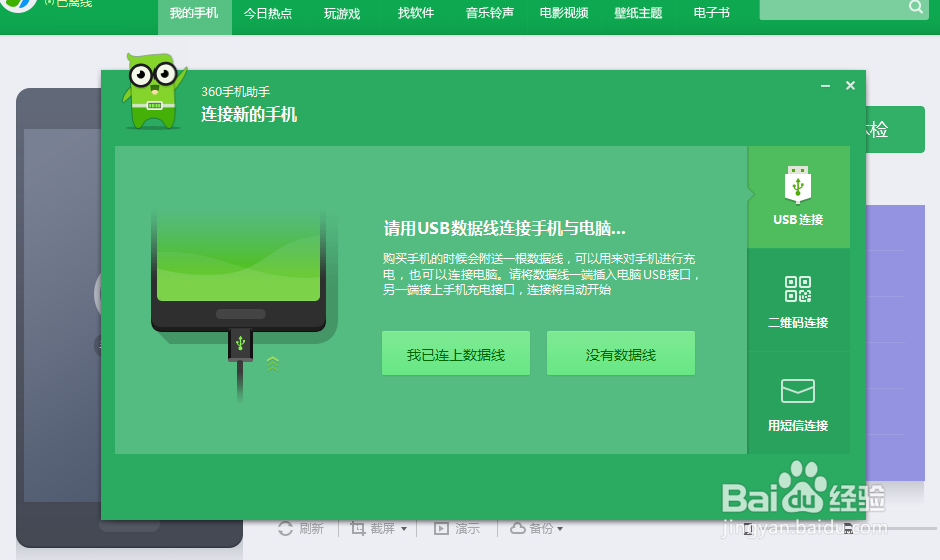Select the 电影视频 tab
This screenshot has width=940, height=560.
[x=564, y=14]
